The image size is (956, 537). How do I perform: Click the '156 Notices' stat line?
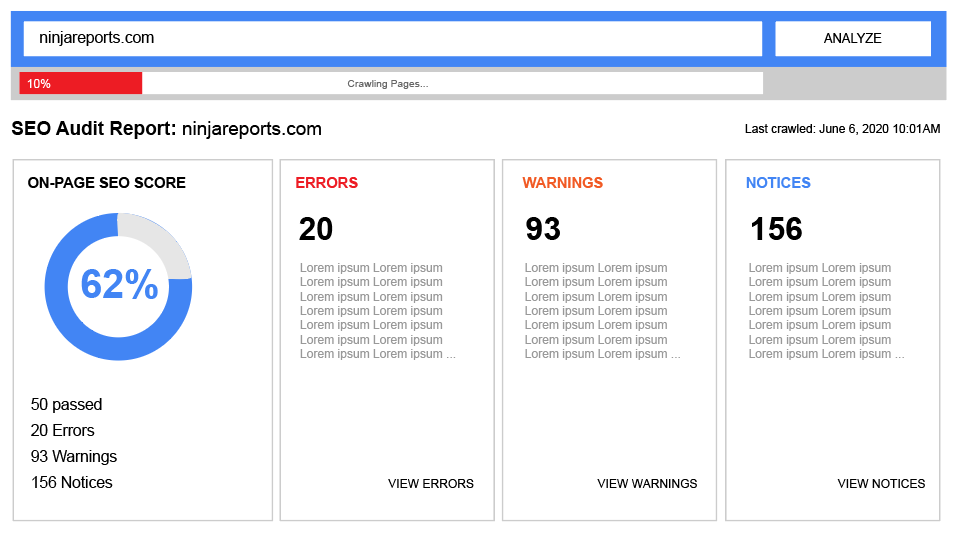(x=71, y=483)
